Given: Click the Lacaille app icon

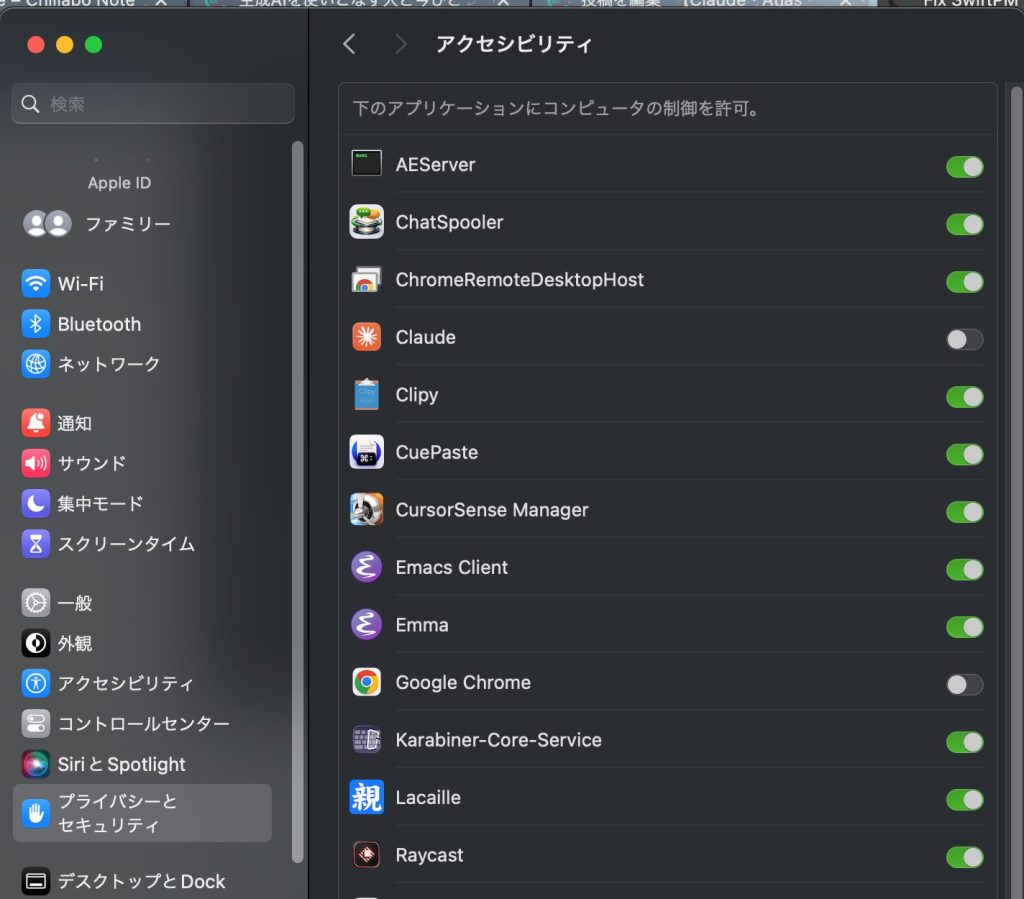Looking at the screenshot, I should click(x=366, y=797).
